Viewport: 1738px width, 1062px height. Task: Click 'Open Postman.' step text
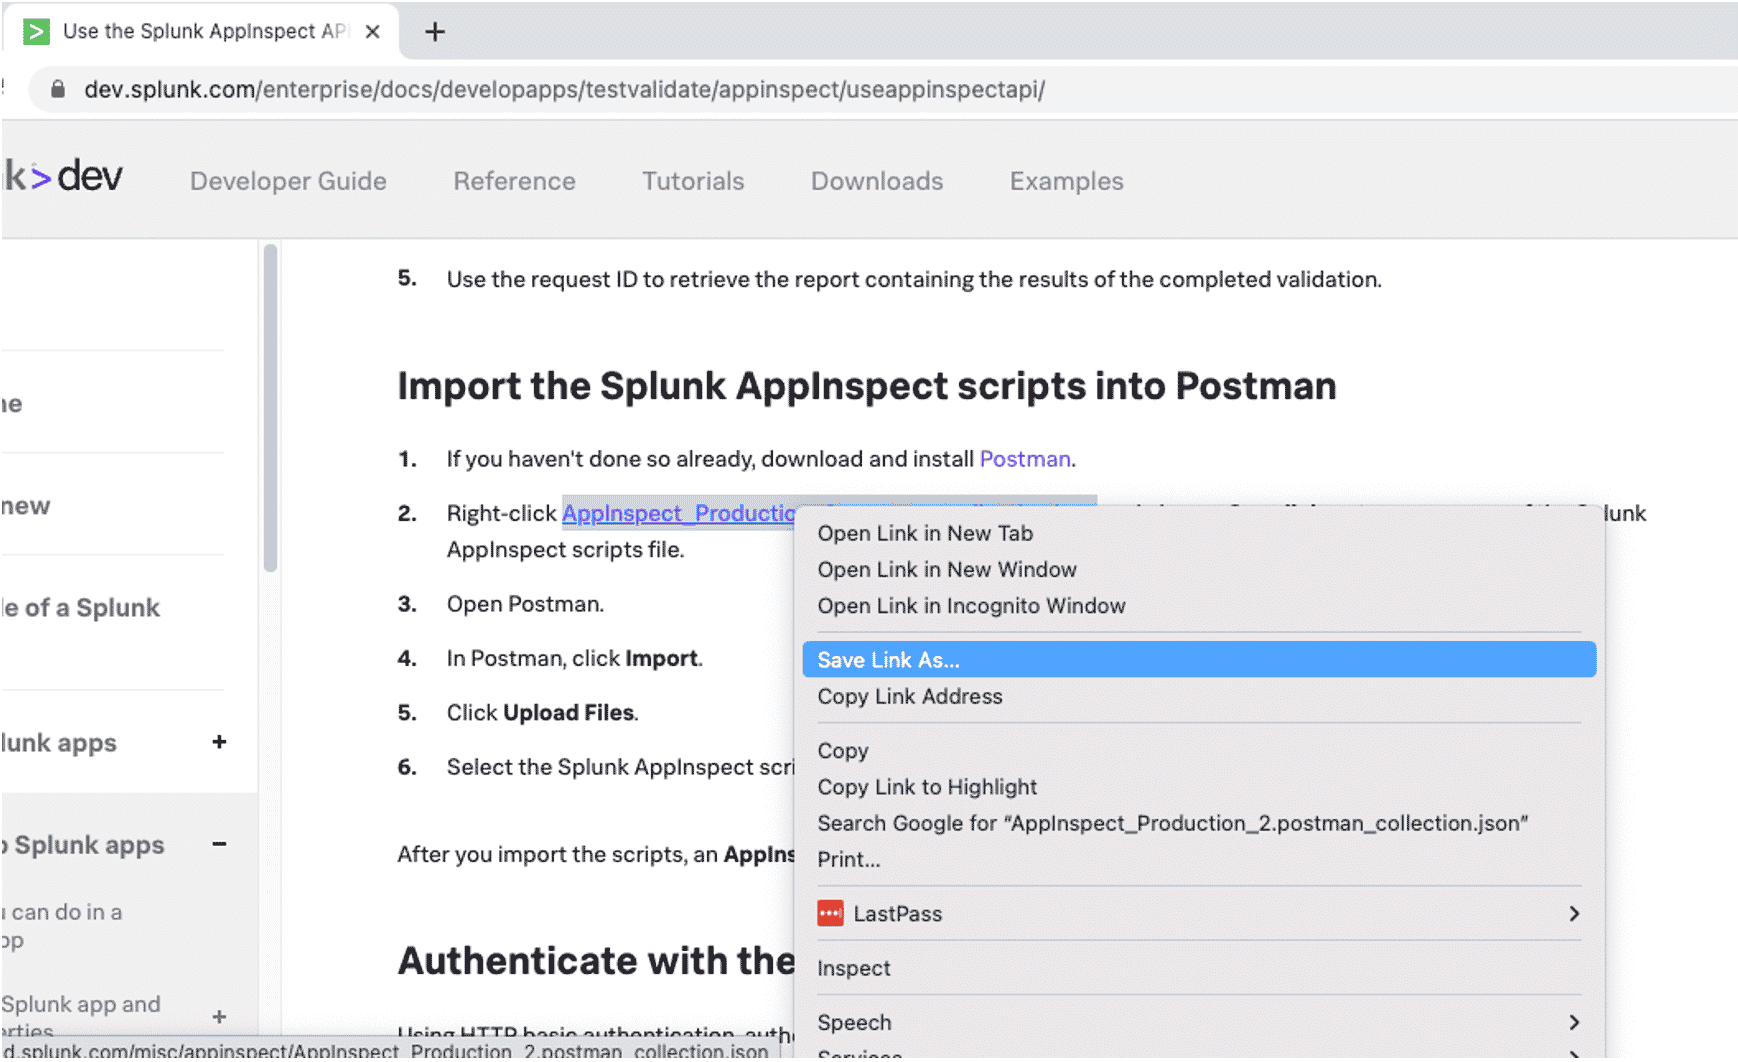click(x=525, y=604)
